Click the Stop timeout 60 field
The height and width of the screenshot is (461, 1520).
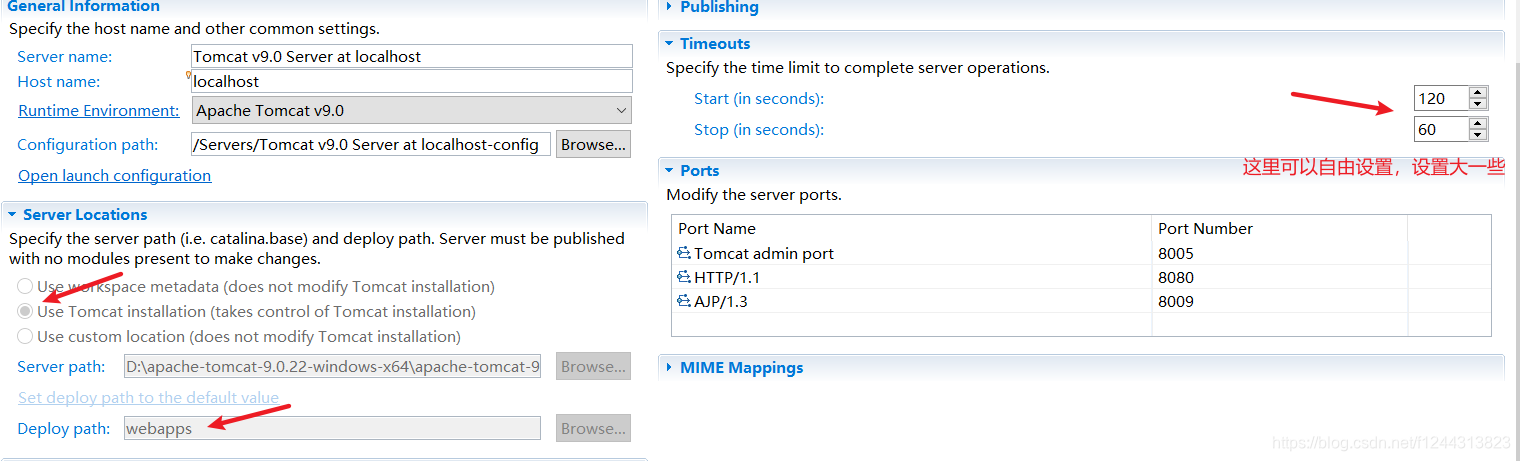[1442, 129]
